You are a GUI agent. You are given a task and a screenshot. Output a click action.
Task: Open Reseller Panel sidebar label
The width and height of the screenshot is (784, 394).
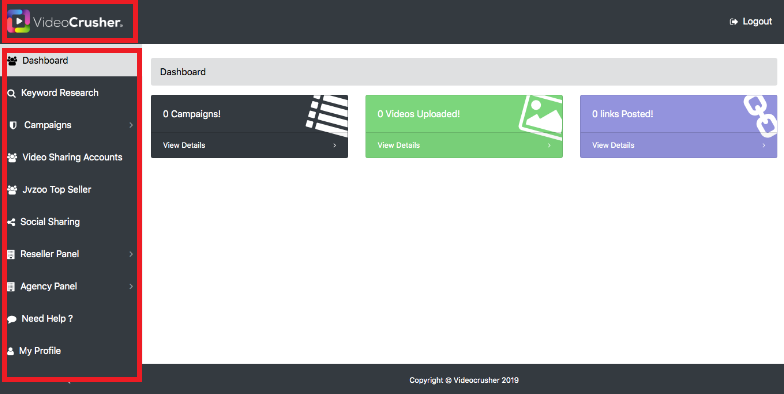[x=50, y=254]
